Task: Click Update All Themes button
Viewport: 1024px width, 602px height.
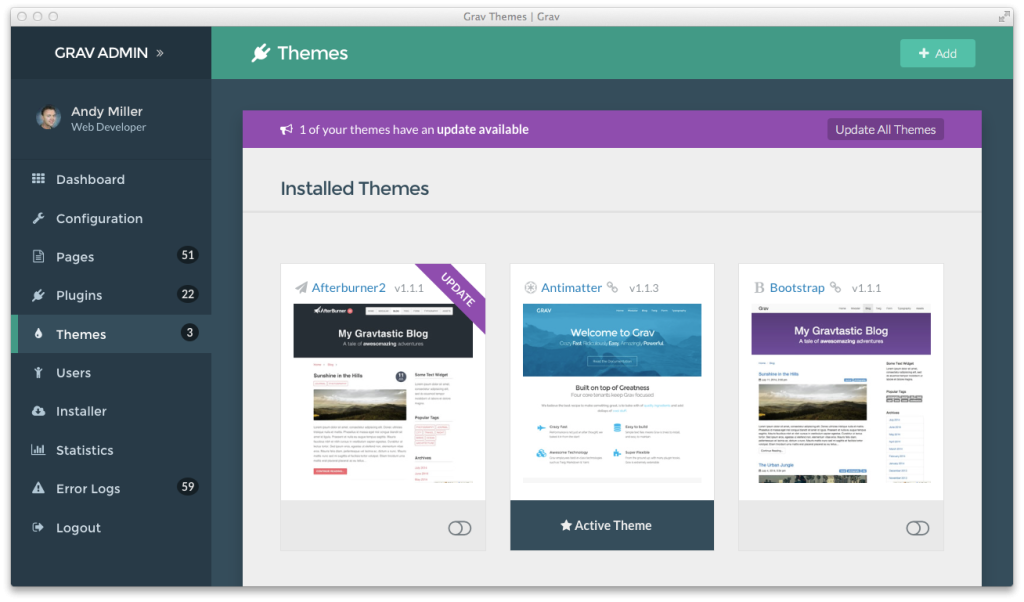Action: click(x=885, y=129)
